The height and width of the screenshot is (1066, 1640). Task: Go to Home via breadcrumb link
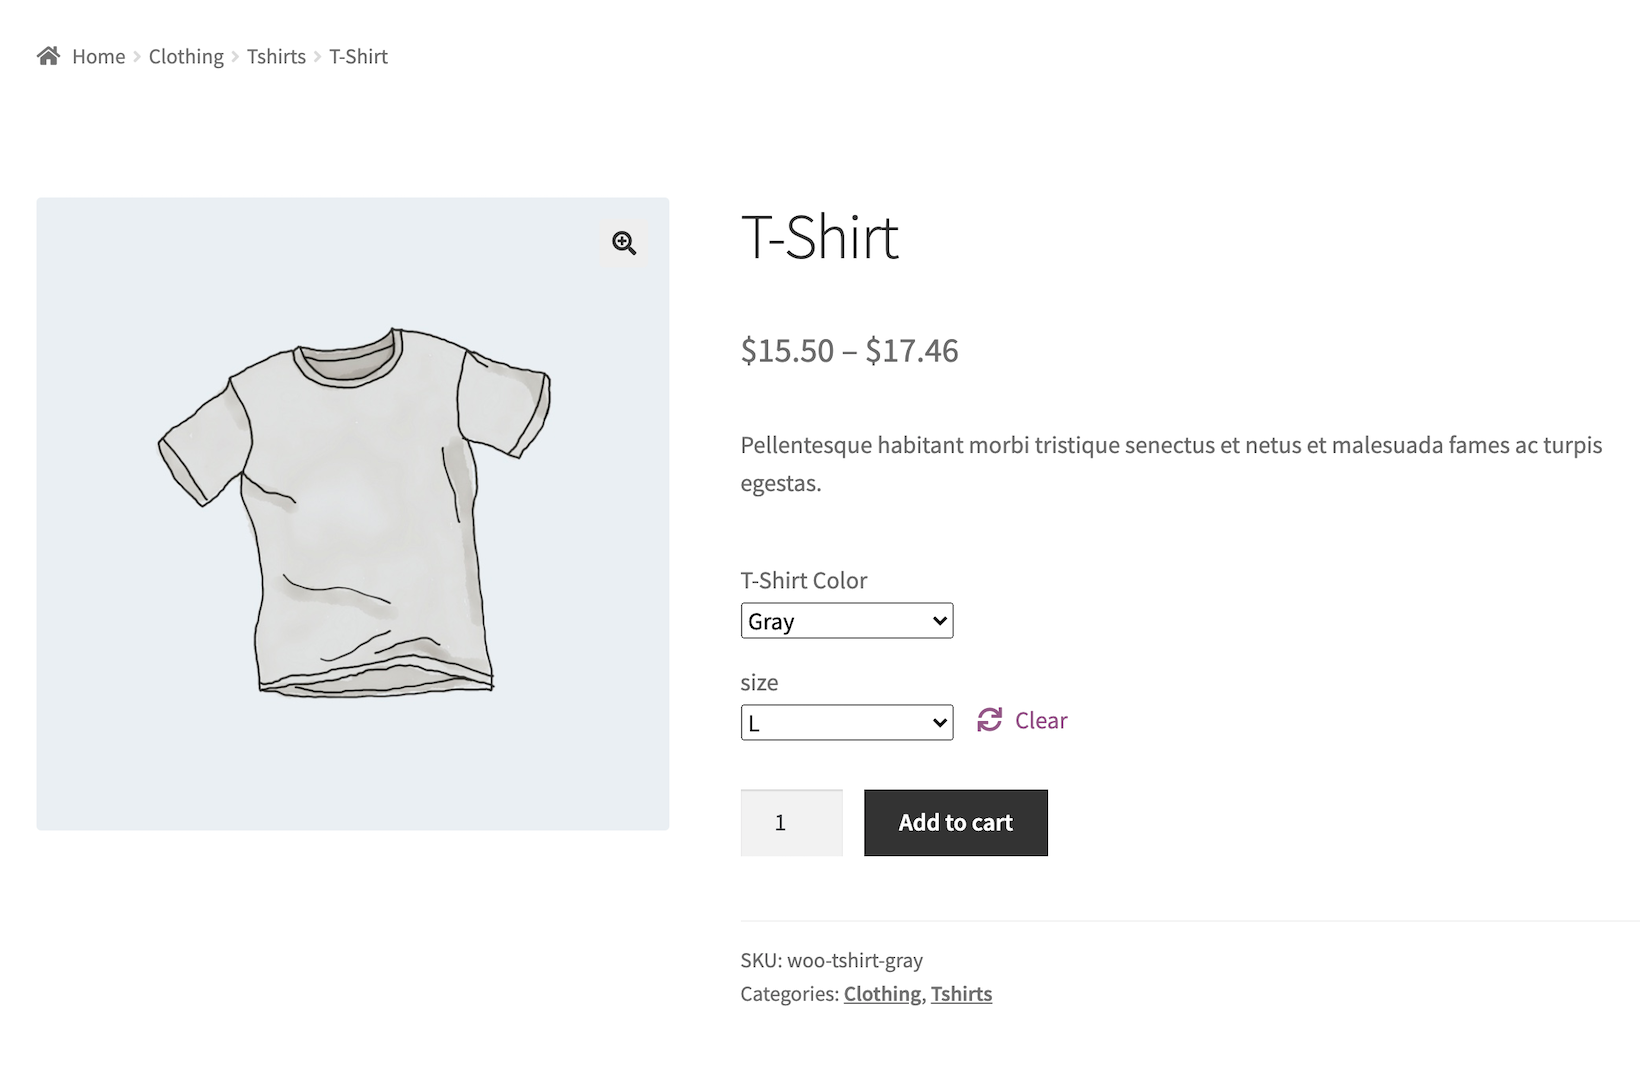(x=98, y=57)
